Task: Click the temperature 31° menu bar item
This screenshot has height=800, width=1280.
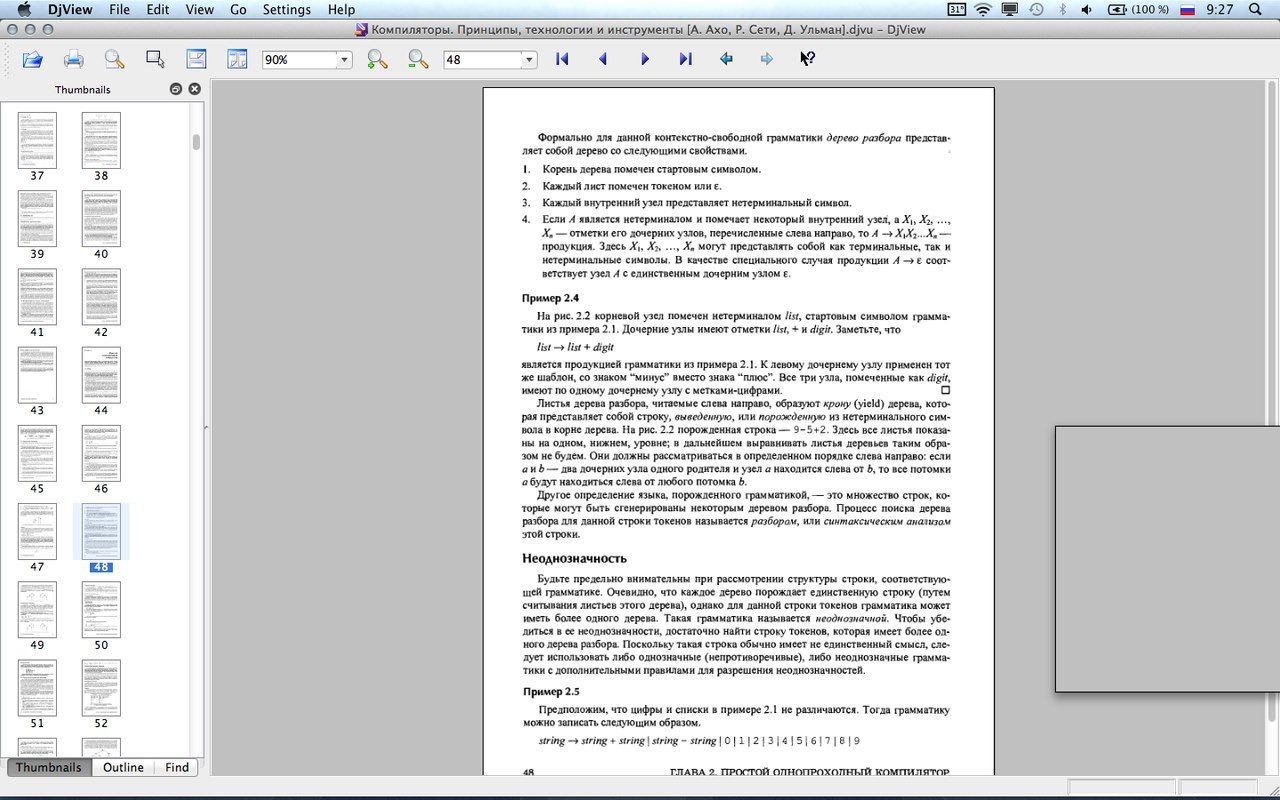Action: click(957, 9)
